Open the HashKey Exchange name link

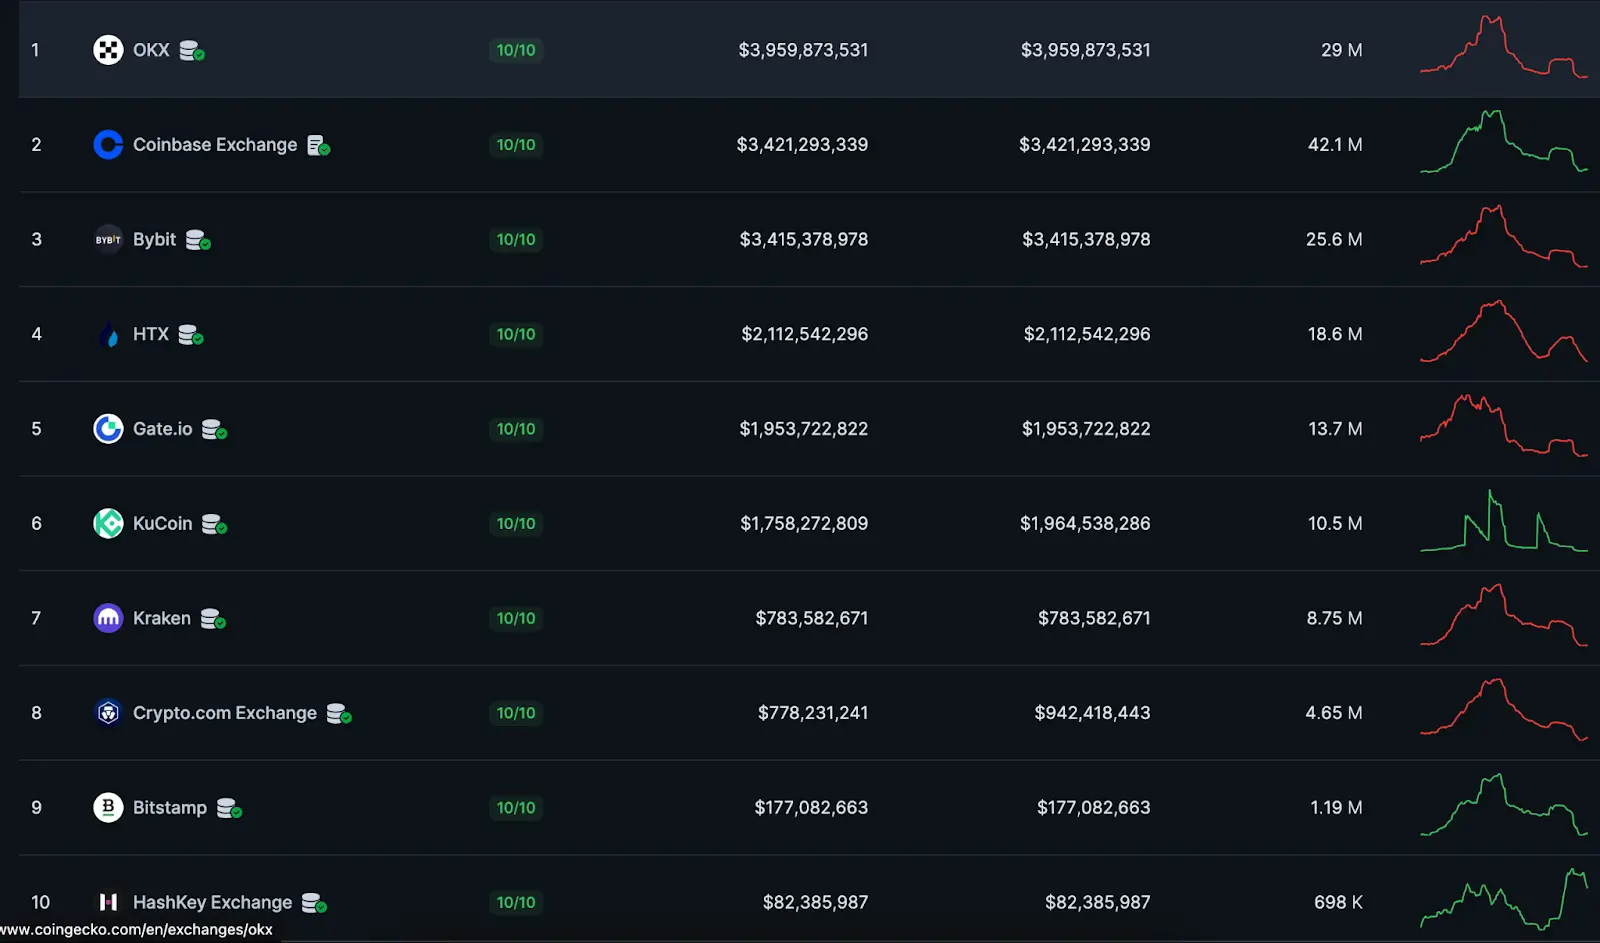point(212,902)
